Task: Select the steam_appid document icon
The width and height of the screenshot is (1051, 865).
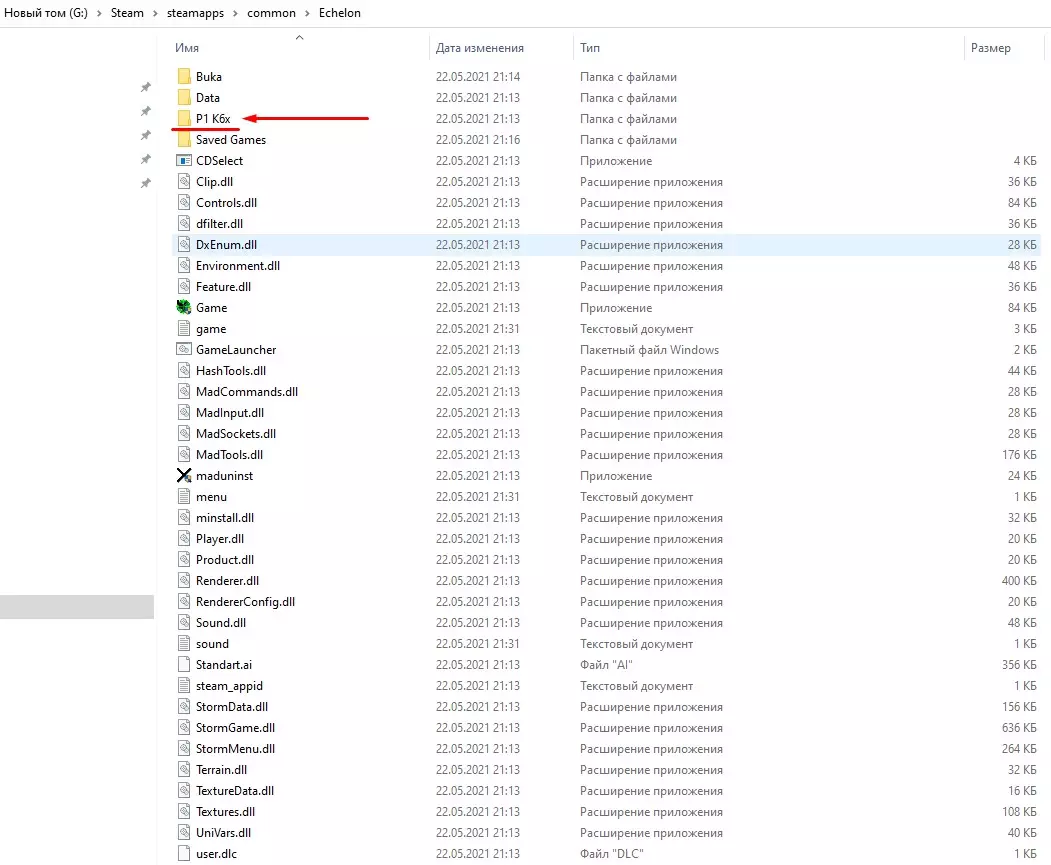Action: pyautogui.click(x=184, y=685)
